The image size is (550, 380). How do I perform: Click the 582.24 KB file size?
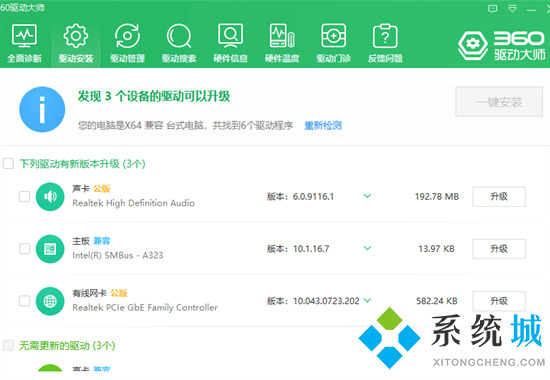point(437,301)
